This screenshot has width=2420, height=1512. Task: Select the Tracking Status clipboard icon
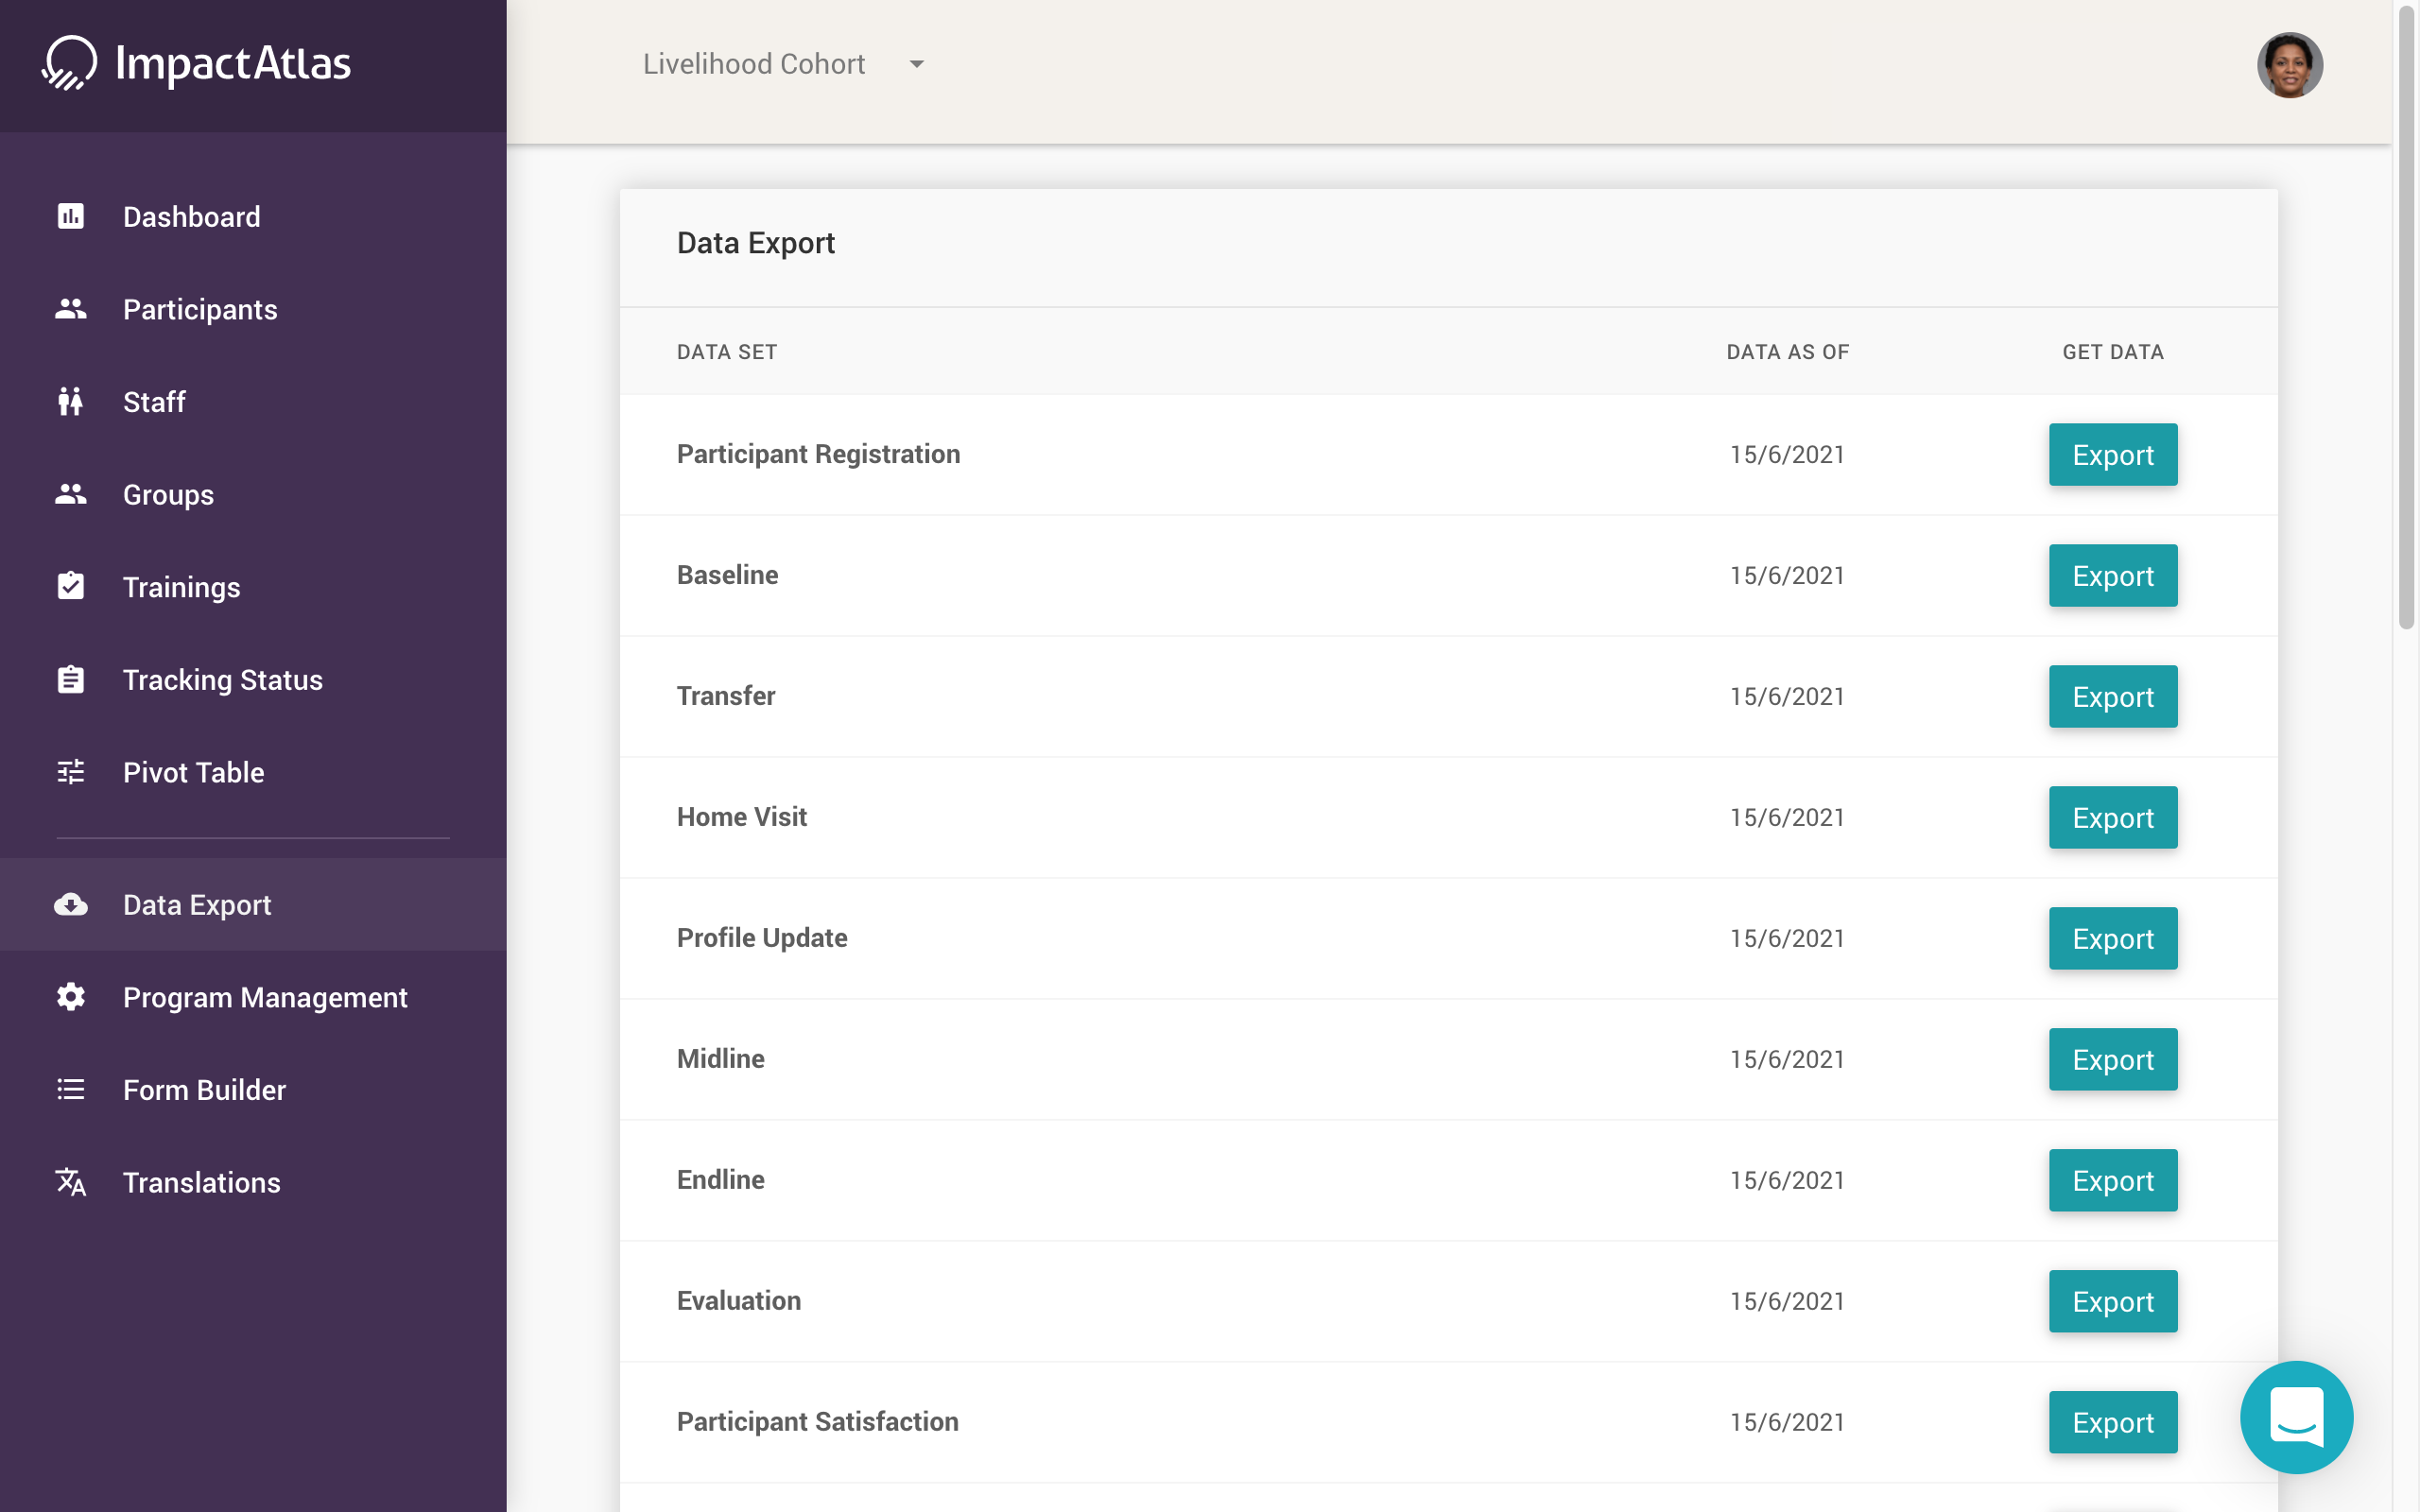(70, 679)
